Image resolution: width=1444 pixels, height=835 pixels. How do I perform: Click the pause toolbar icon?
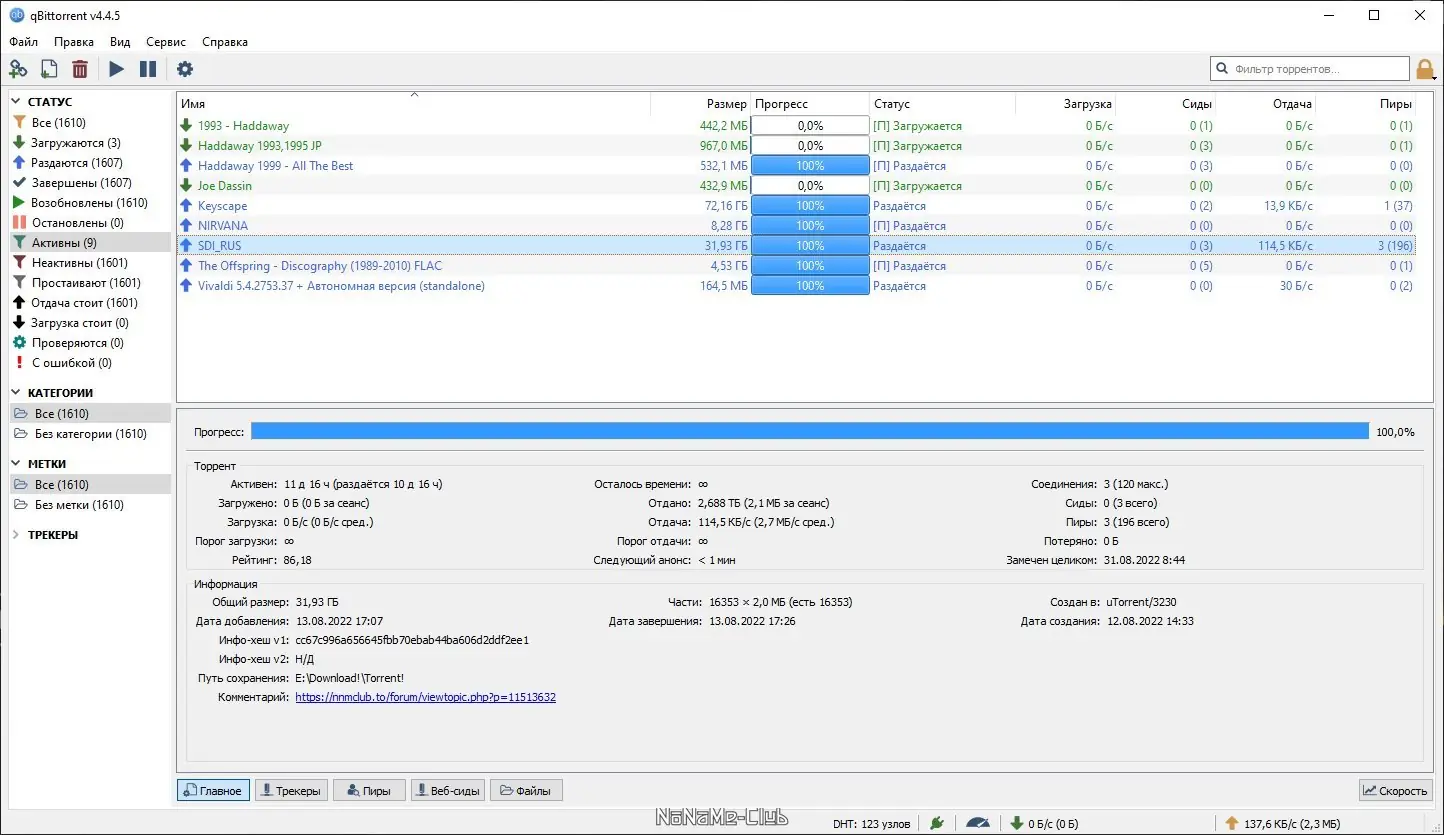[148, 69]
